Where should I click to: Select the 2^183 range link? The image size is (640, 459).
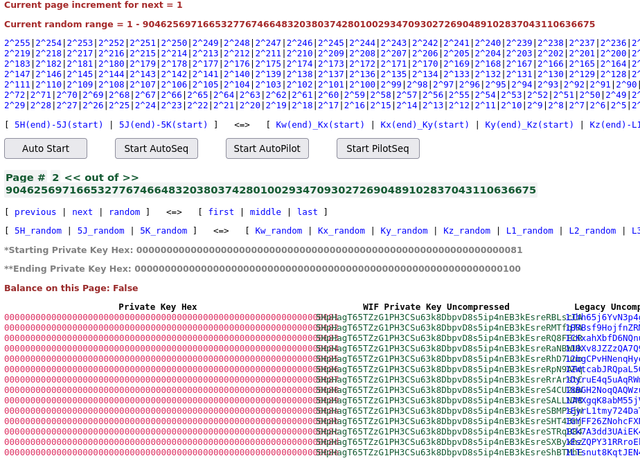click(x=17, y=64)
